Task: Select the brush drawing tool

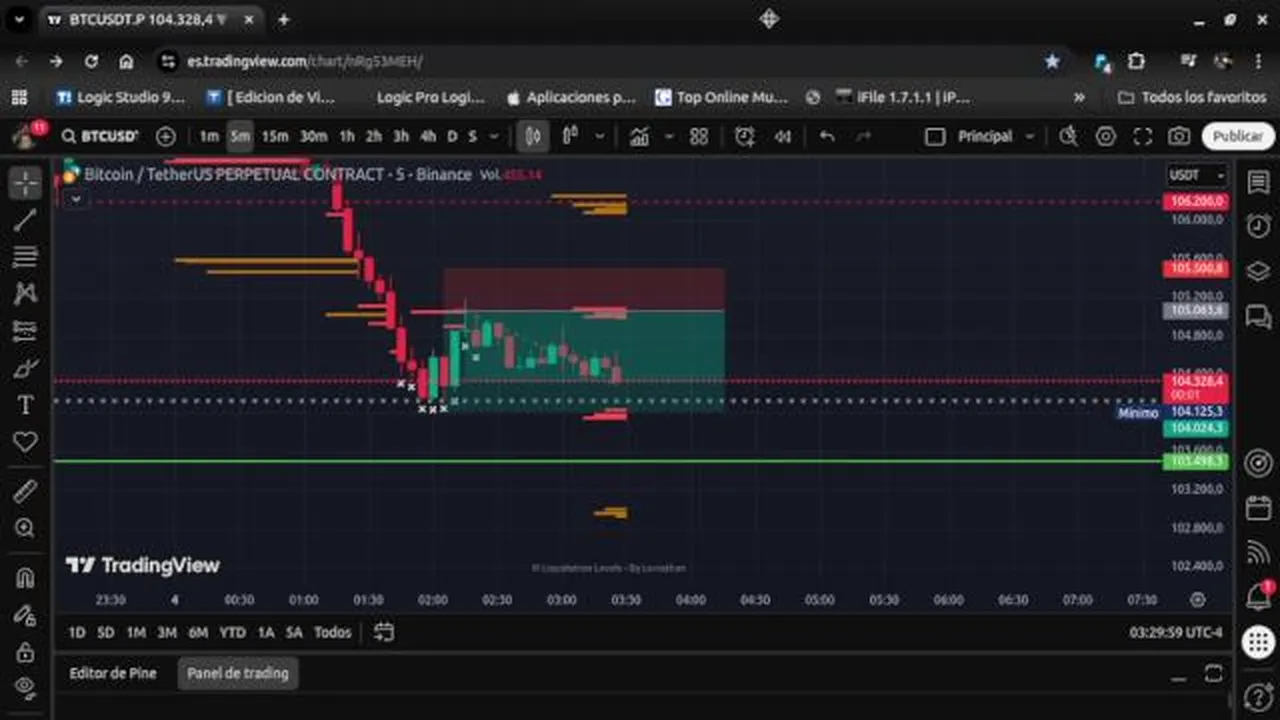Action: tap(25, 367)
